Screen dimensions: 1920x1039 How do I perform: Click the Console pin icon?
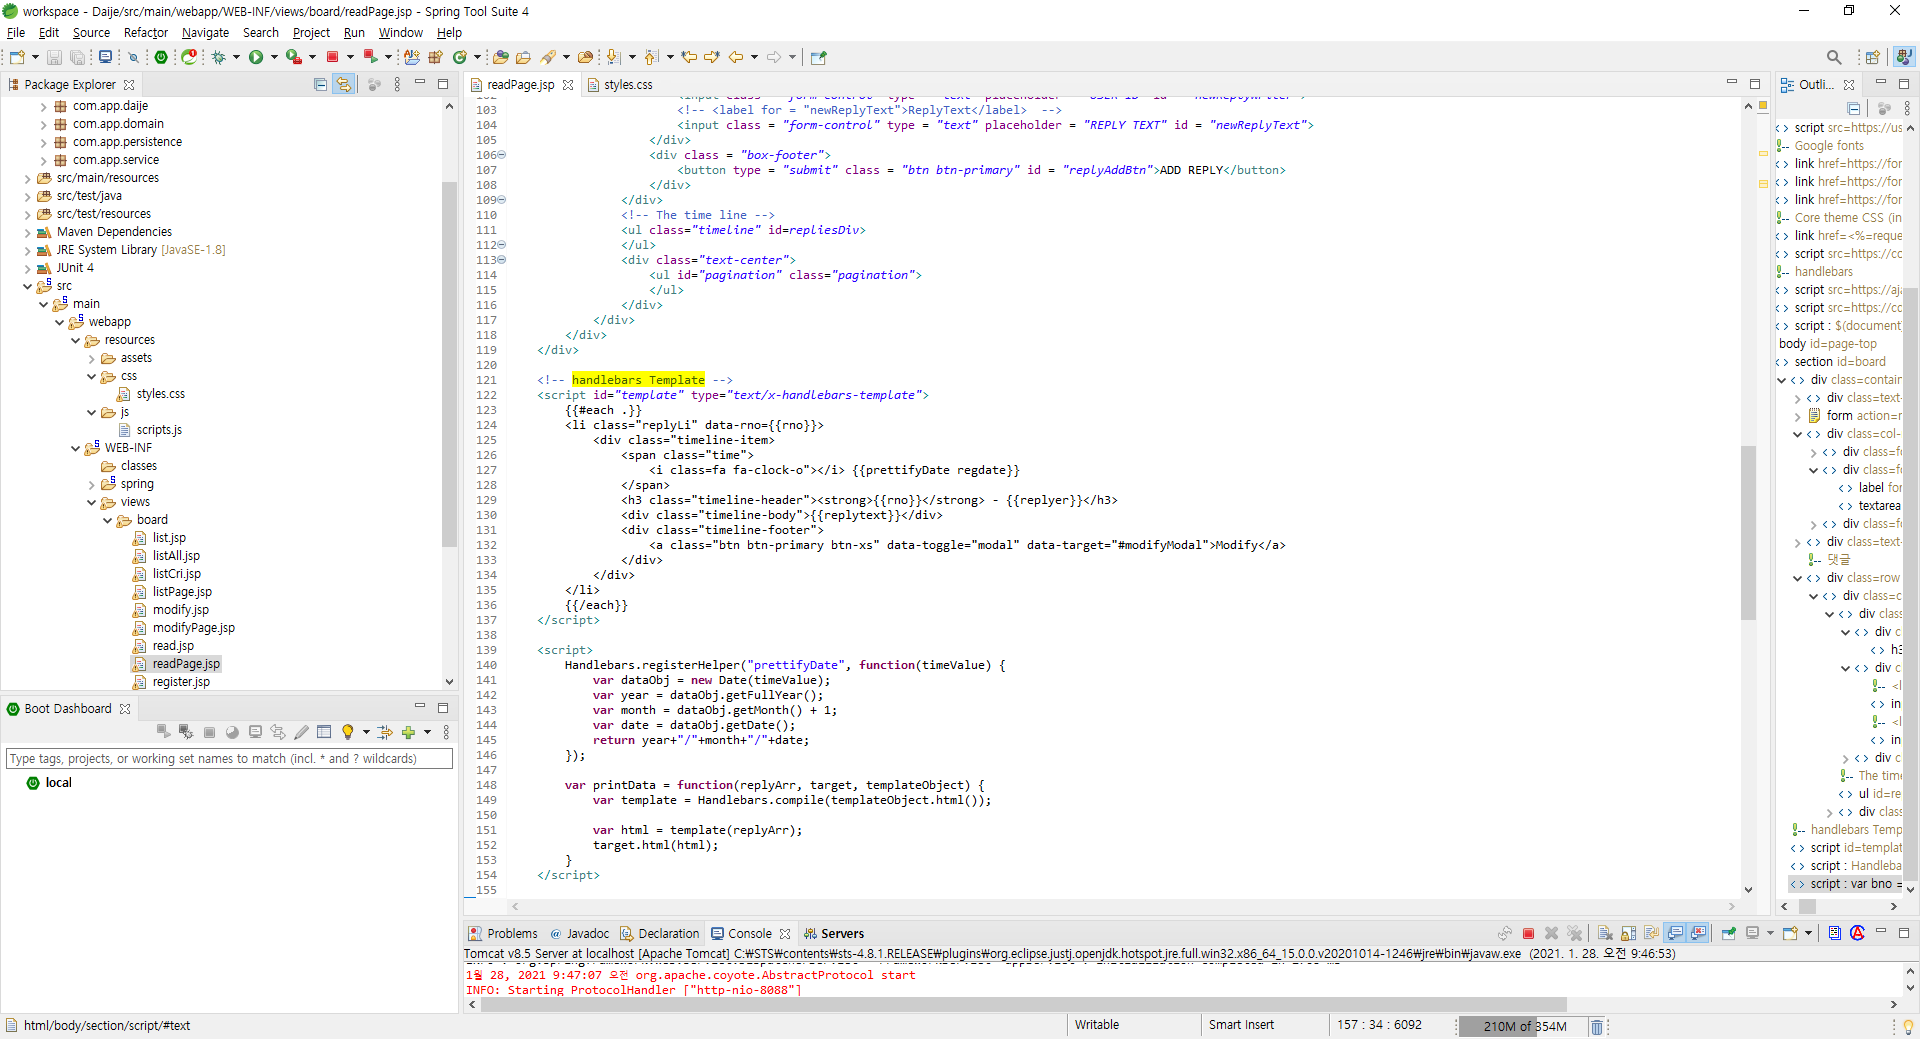pyautogui.click(x=1729, y=933)
